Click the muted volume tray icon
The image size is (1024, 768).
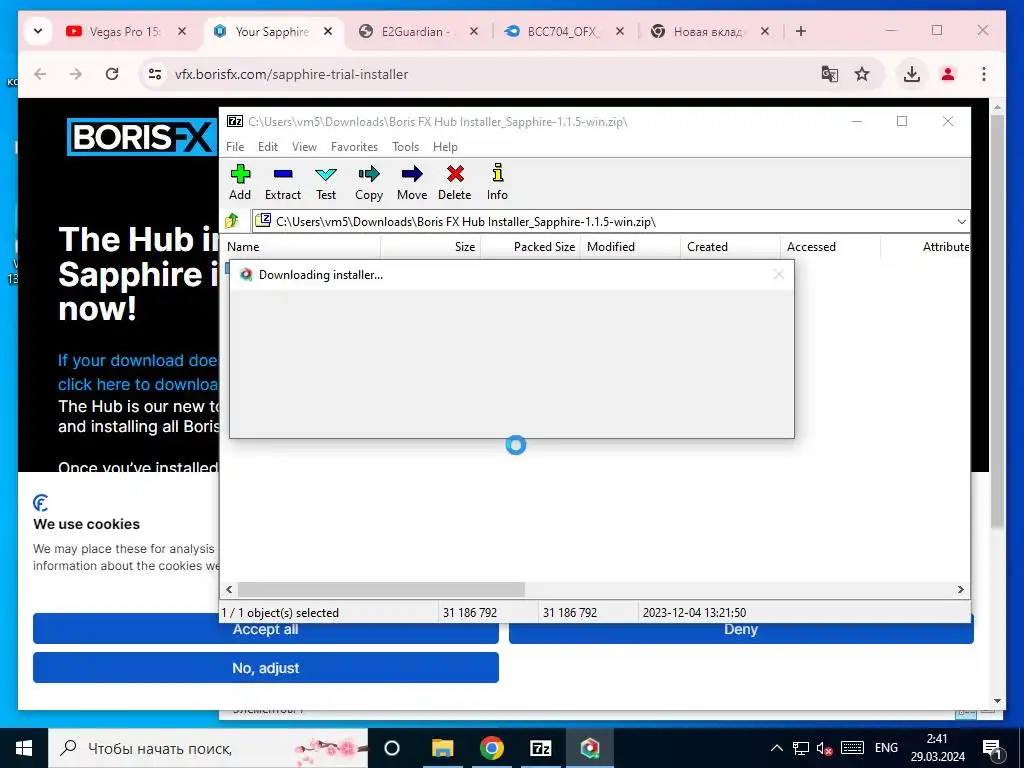(824, 748)
